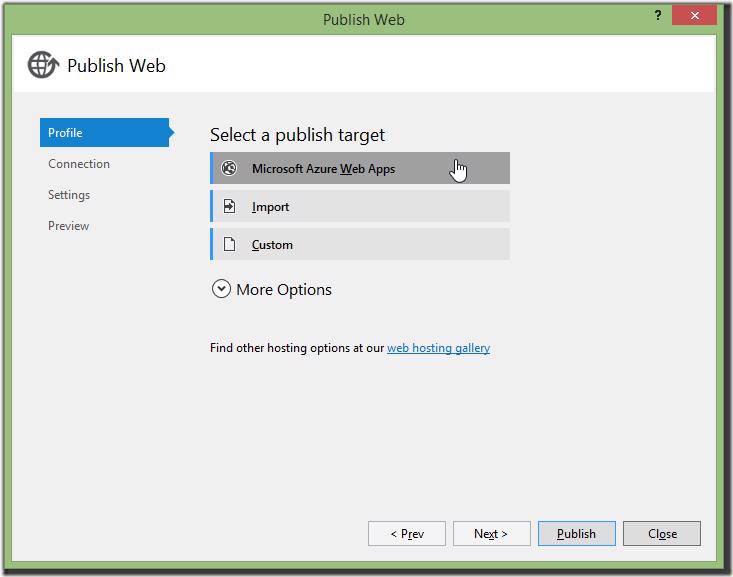Click the More Options label

284,289
